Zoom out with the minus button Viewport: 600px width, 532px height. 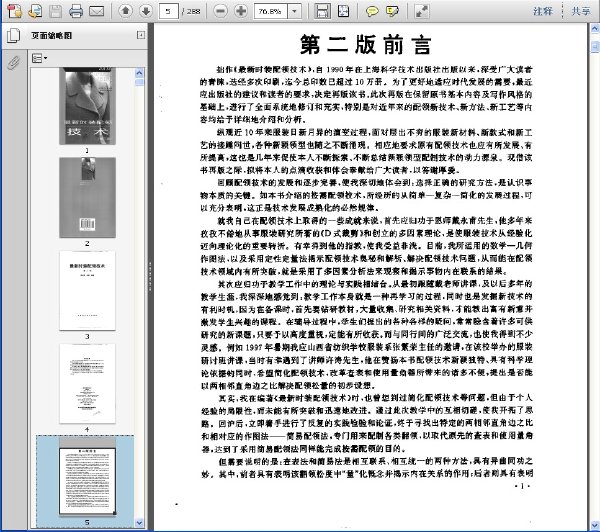click(x=220, y=11)
